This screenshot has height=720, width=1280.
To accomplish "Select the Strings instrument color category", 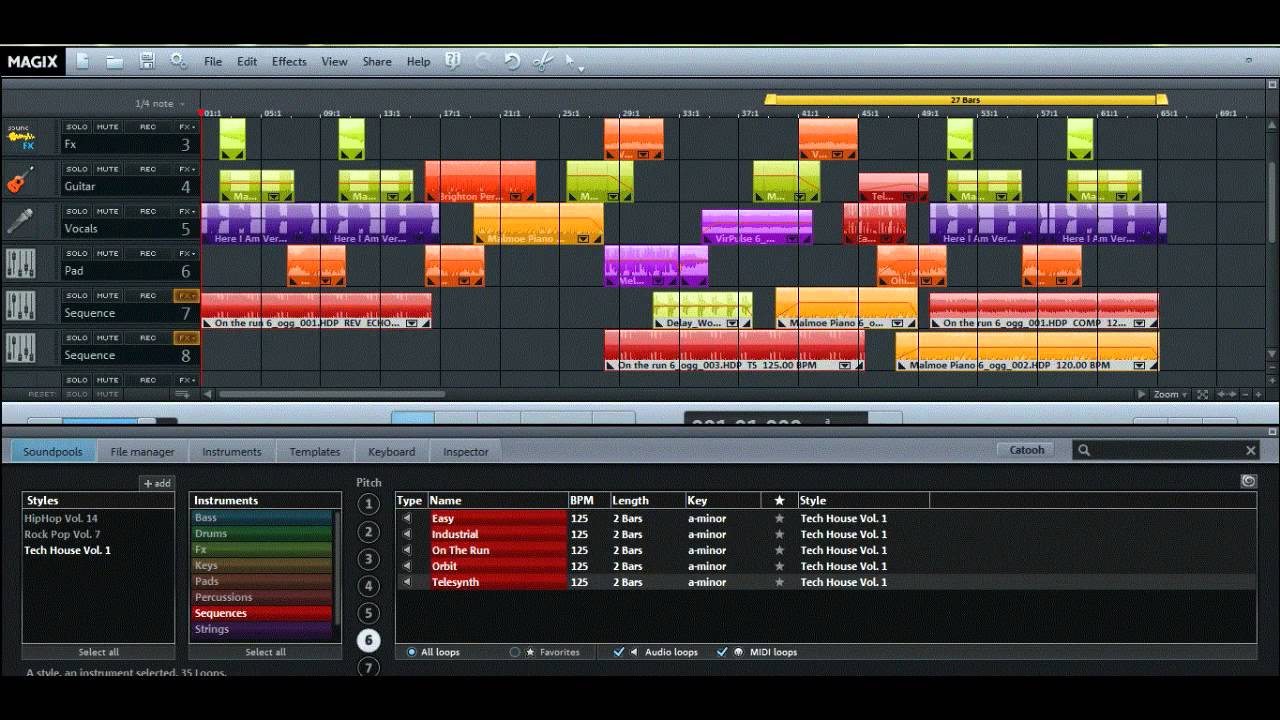I will tap(261, 629).
